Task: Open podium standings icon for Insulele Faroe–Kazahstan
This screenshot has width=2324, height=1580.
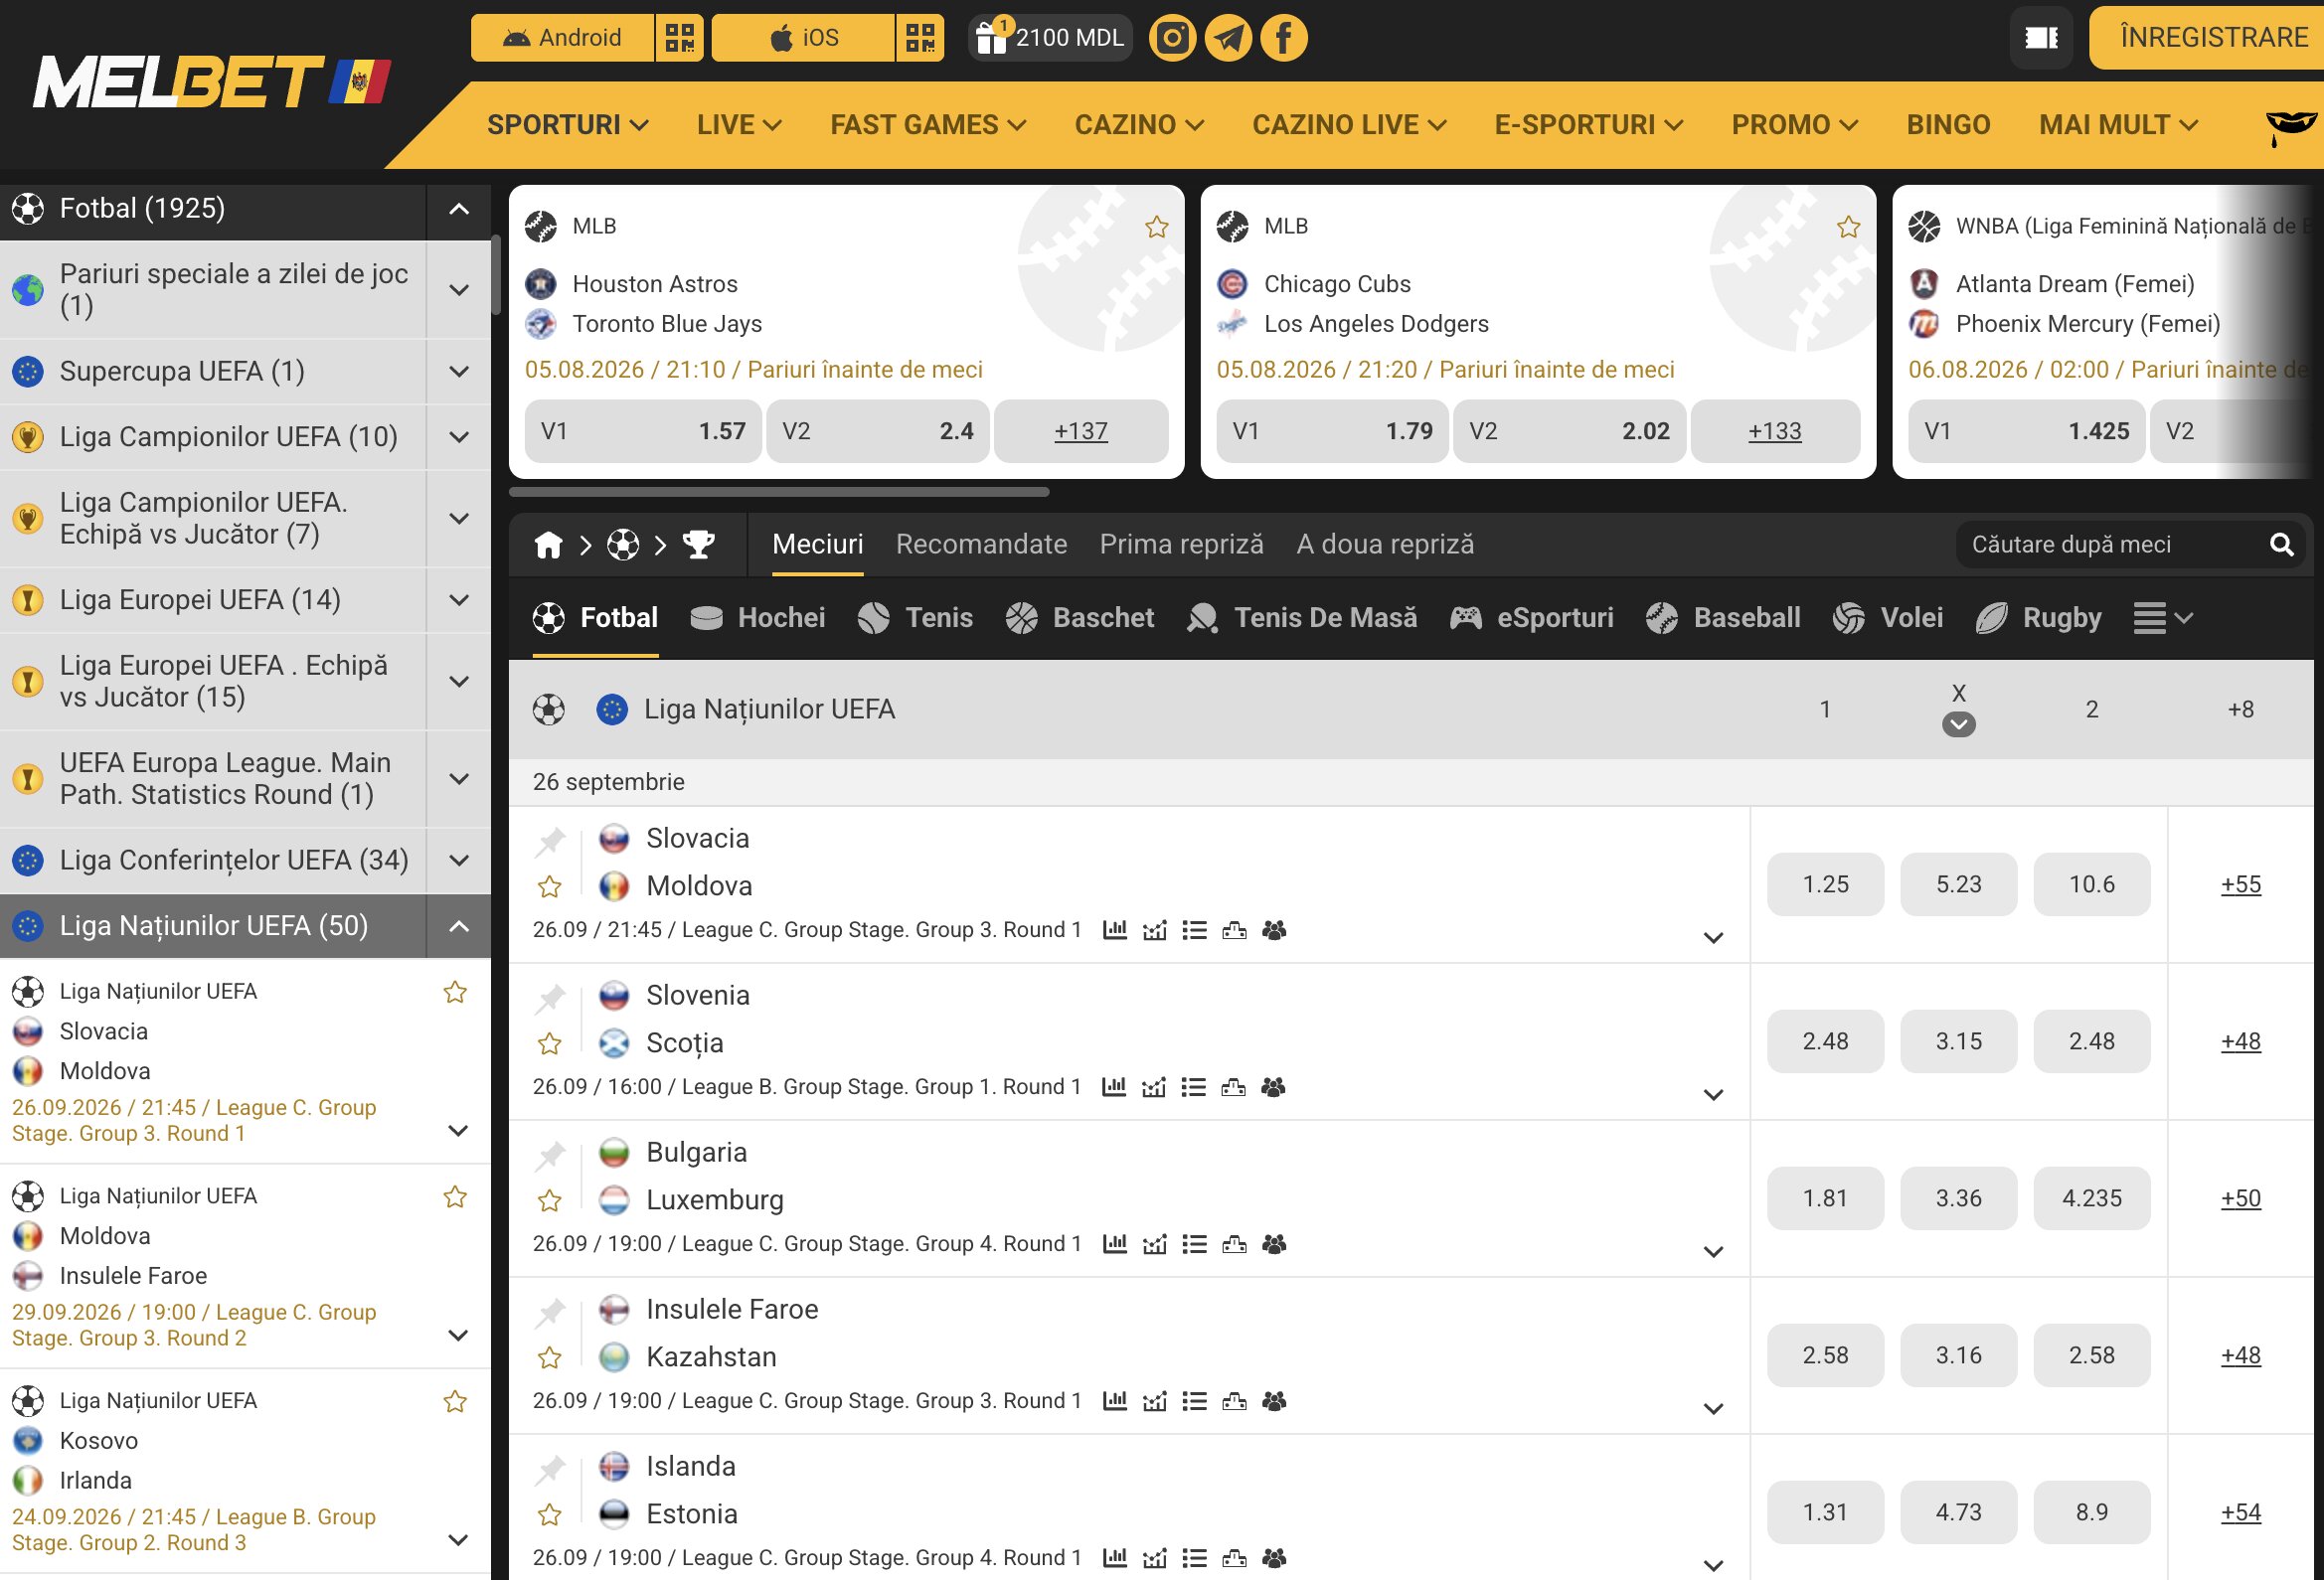Action: [1234, 1401]
